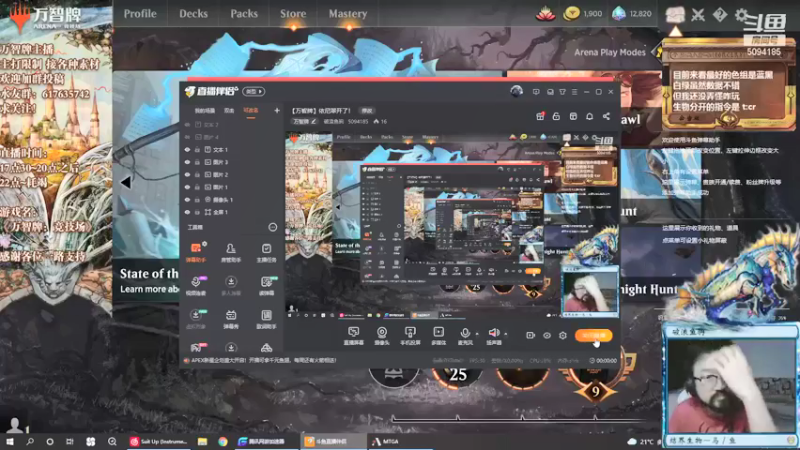The height and width of the screenshot is (450, 800).
Task: Open the Packs tab in MTG Arena
Action: [x=244, y=14]
